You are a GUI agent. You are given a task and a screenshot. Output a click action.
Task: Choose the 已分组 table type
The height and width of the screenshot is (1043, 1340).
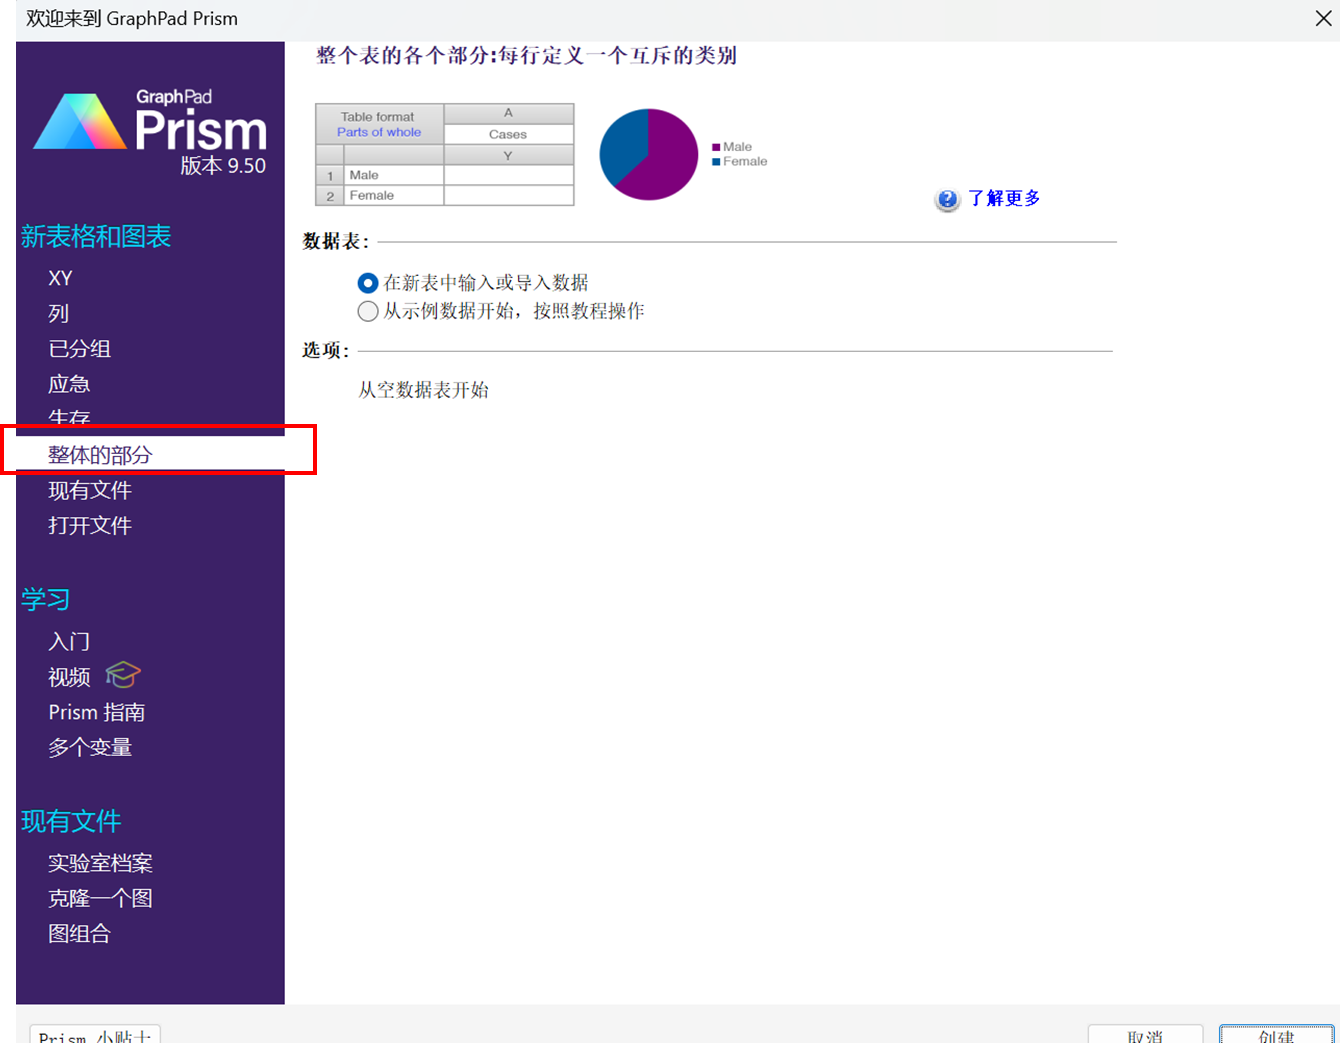tap(80, 348)
